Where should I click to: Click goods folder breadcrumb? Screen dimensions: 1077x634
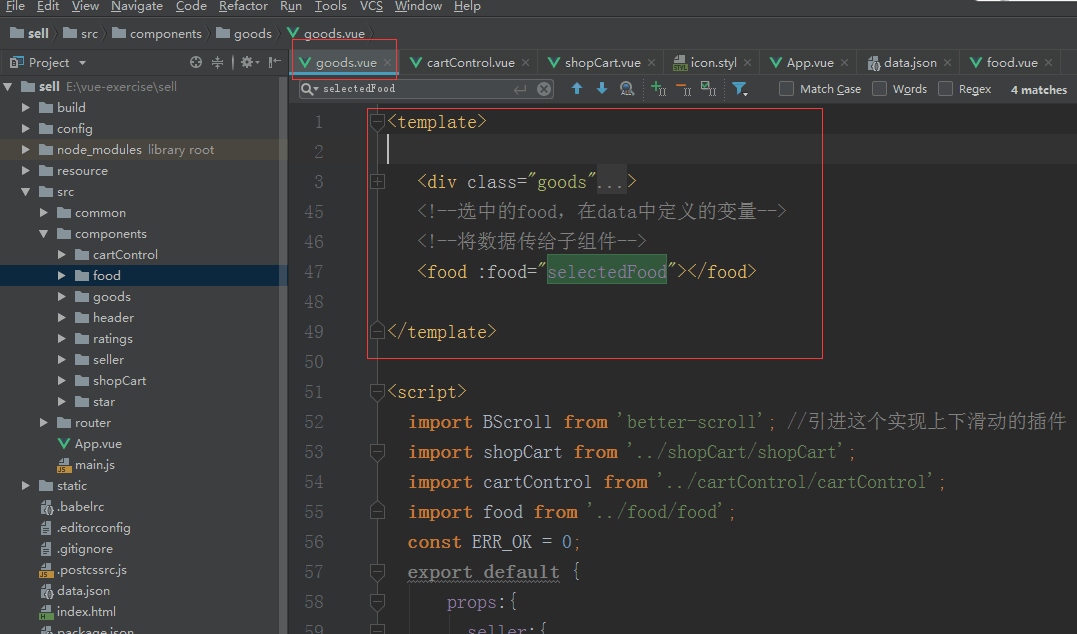(244, 34)
